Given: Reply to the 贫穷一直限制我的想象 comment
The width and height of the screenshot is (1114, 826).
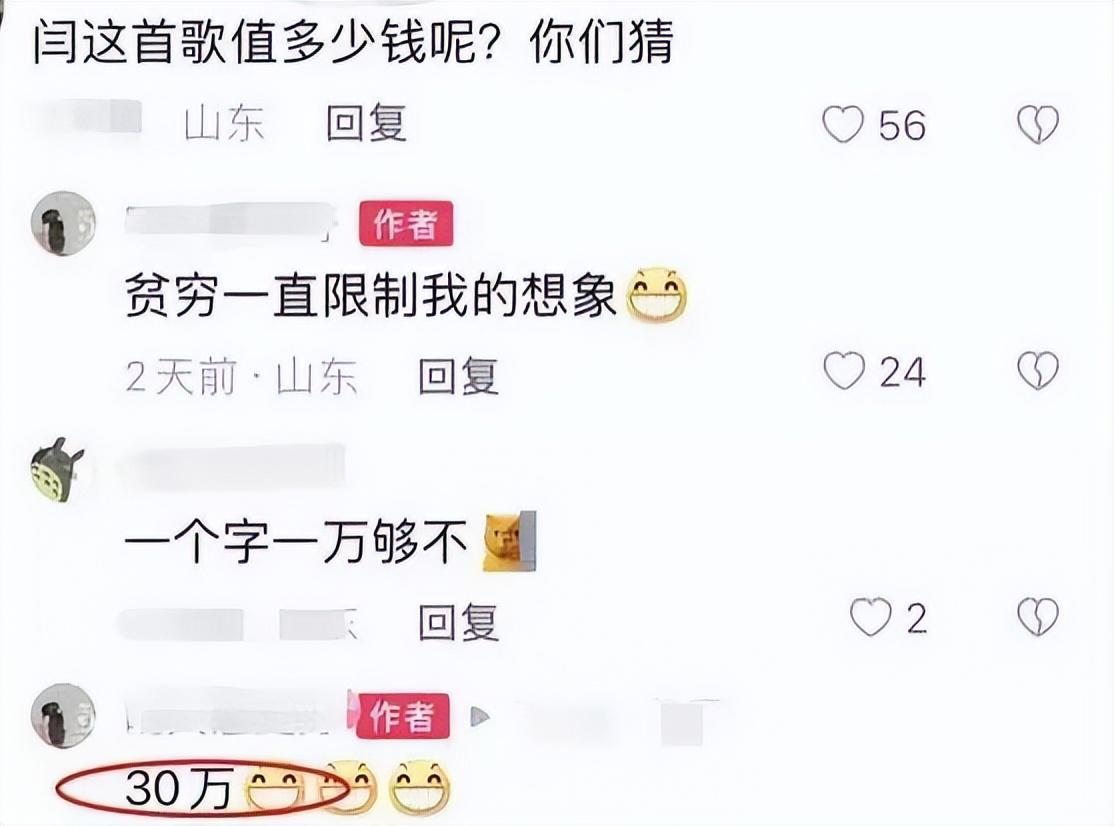Looking at the screenshot, I should point(458,375).
